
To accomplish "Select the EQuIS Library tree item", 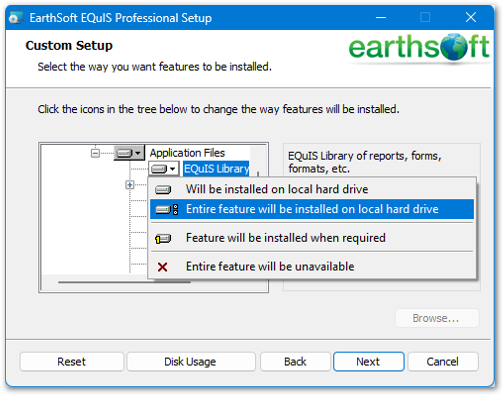I will pyautogui.click(x=216, y=169).
